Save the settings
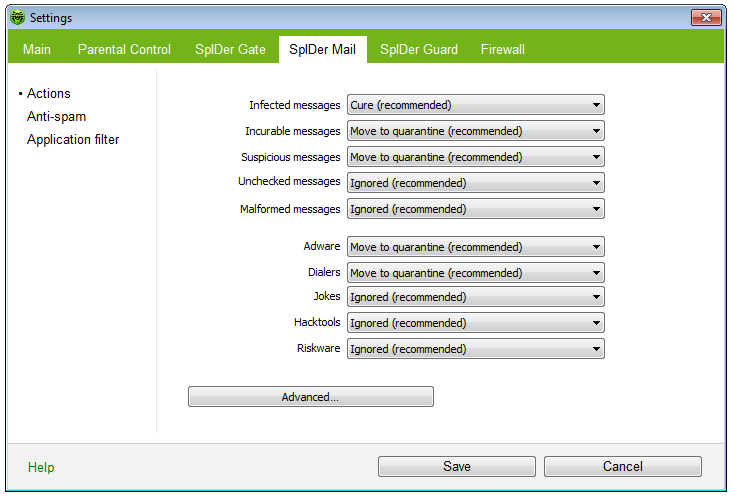The width and height of the screenshot is (732, 498). [x=456, y=467]
